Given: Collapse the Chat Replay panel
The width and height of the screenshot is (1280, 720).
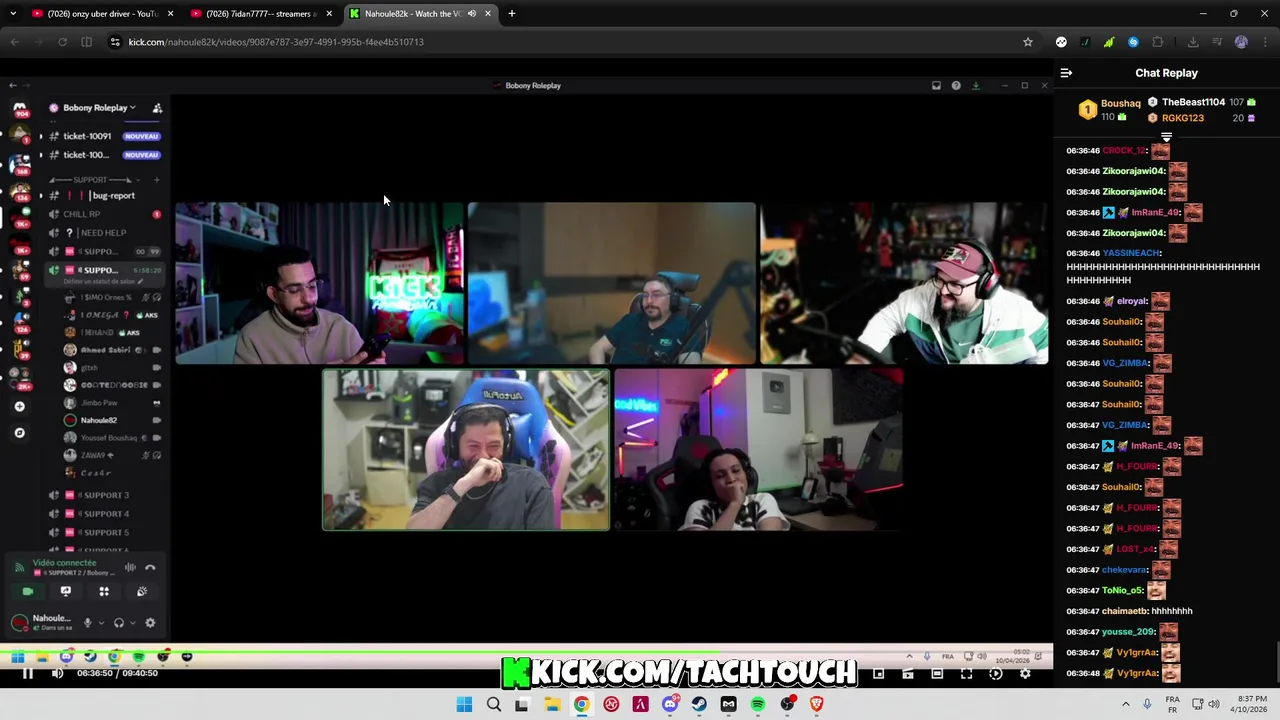Looking at the screenshot, I should [1066, 73].
